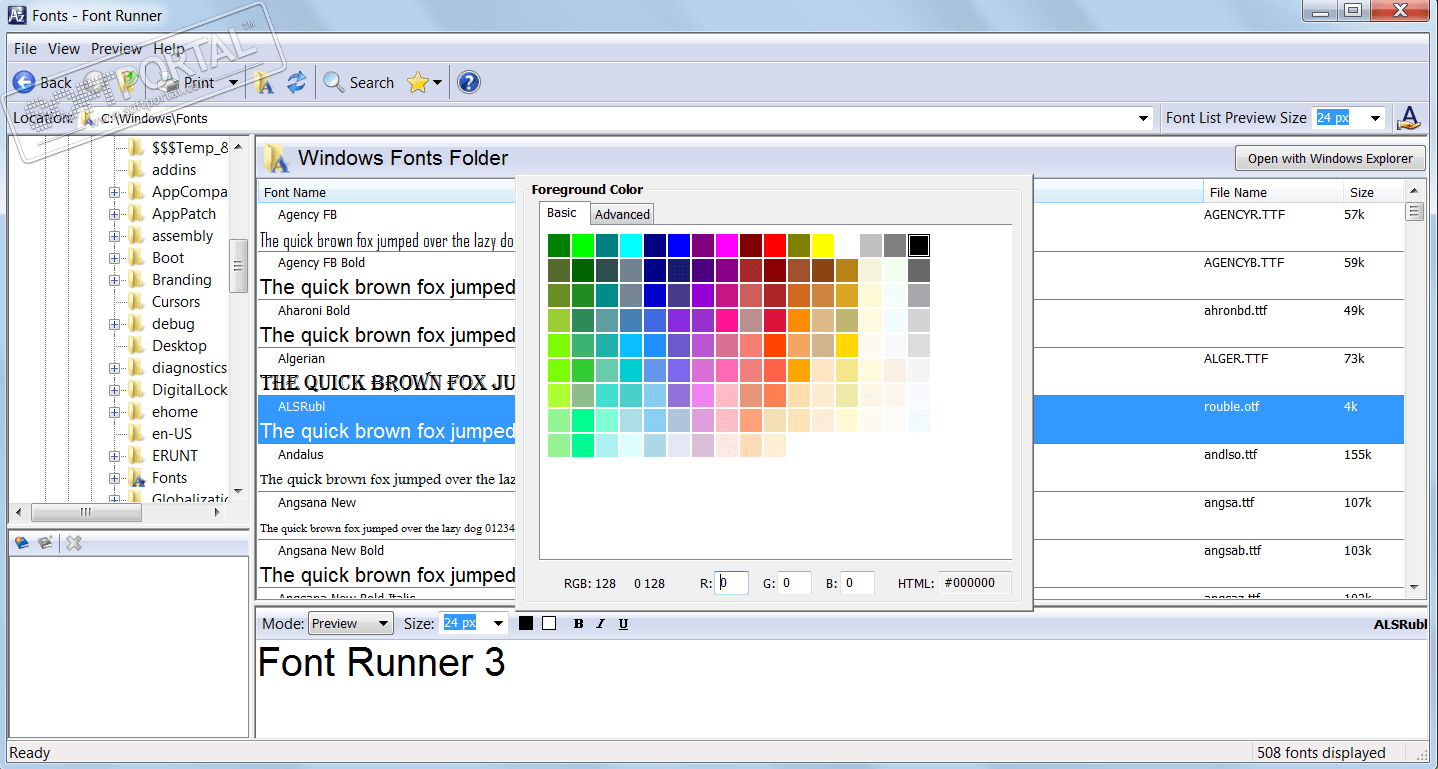Refresh the font list with blue arrows icon
The height and width of the screenshot is (769, 1438).
click(296, 83)
